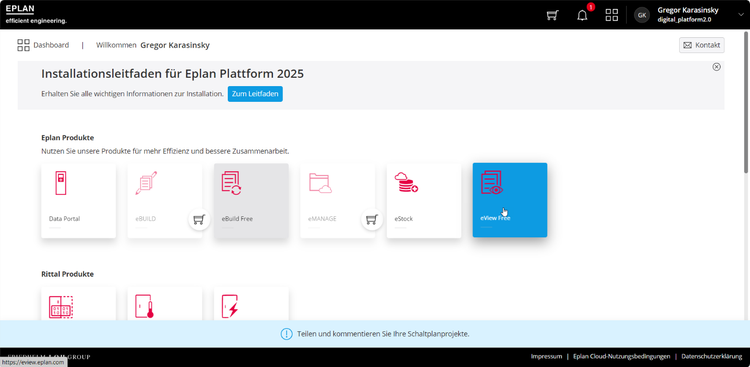Click the GK user avatar
The height and width of the screenshot is (367, 750).
pyautogui.click(x=642, y=15)
